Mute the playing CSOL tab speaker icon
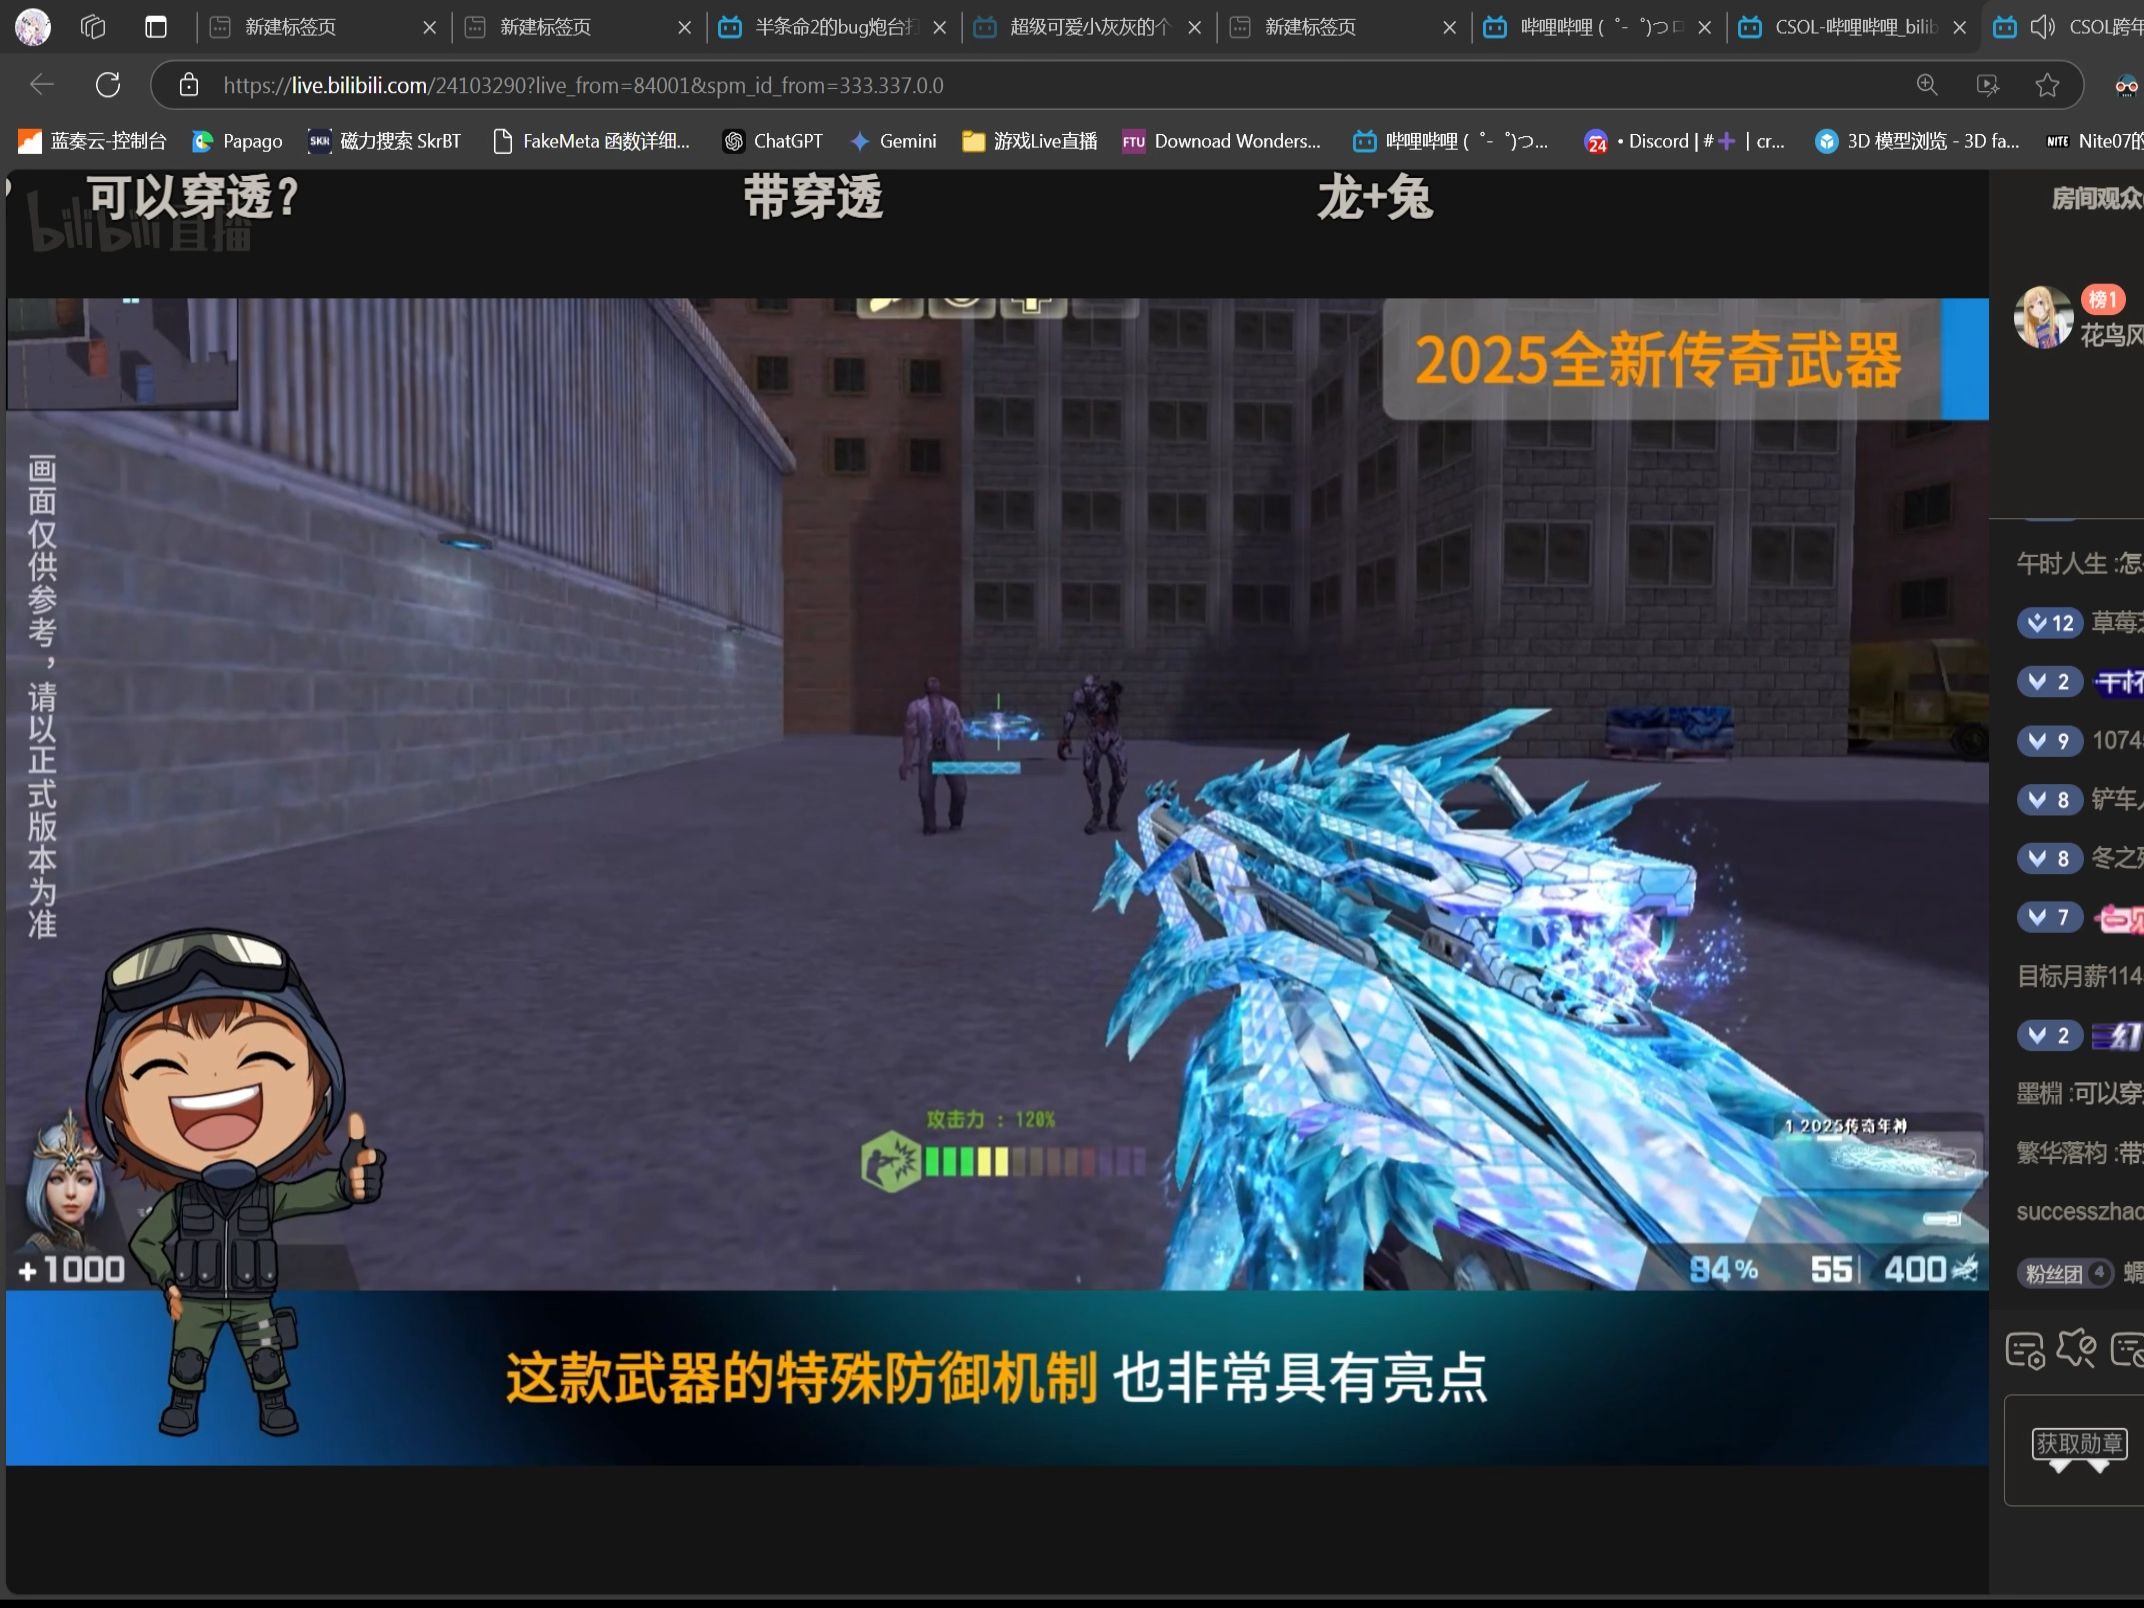The image size is (2144, 1608). [x=2042, y=27]
